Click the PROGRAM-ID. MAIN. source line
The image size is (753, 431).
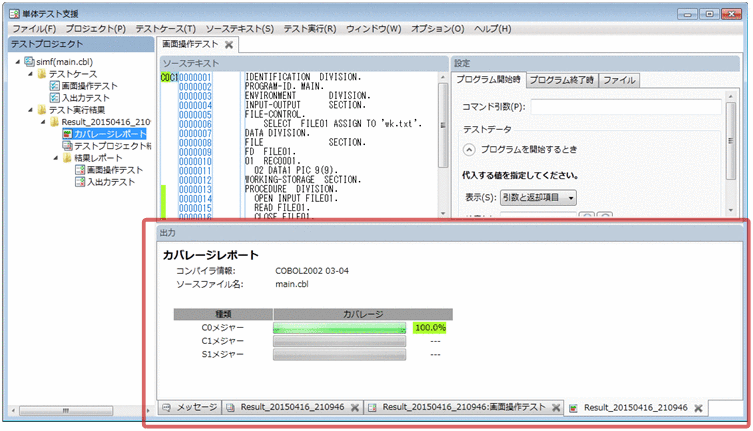point(284,86)
